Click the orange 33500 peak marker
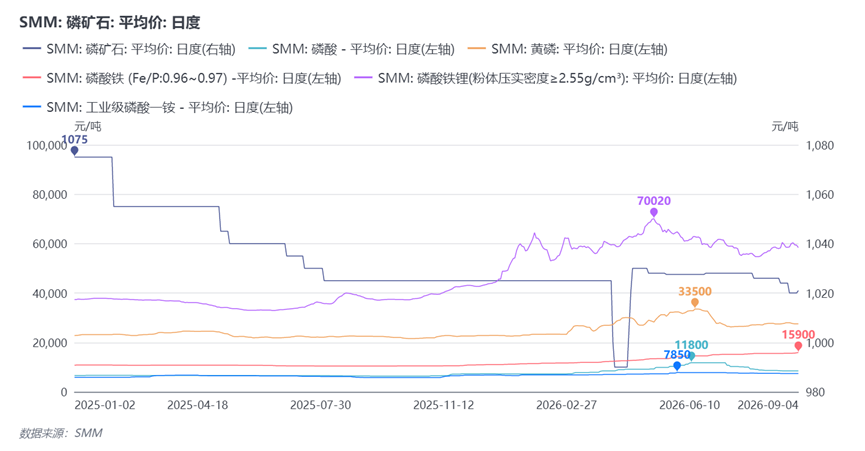865x451 pixels. pos(695,303)
